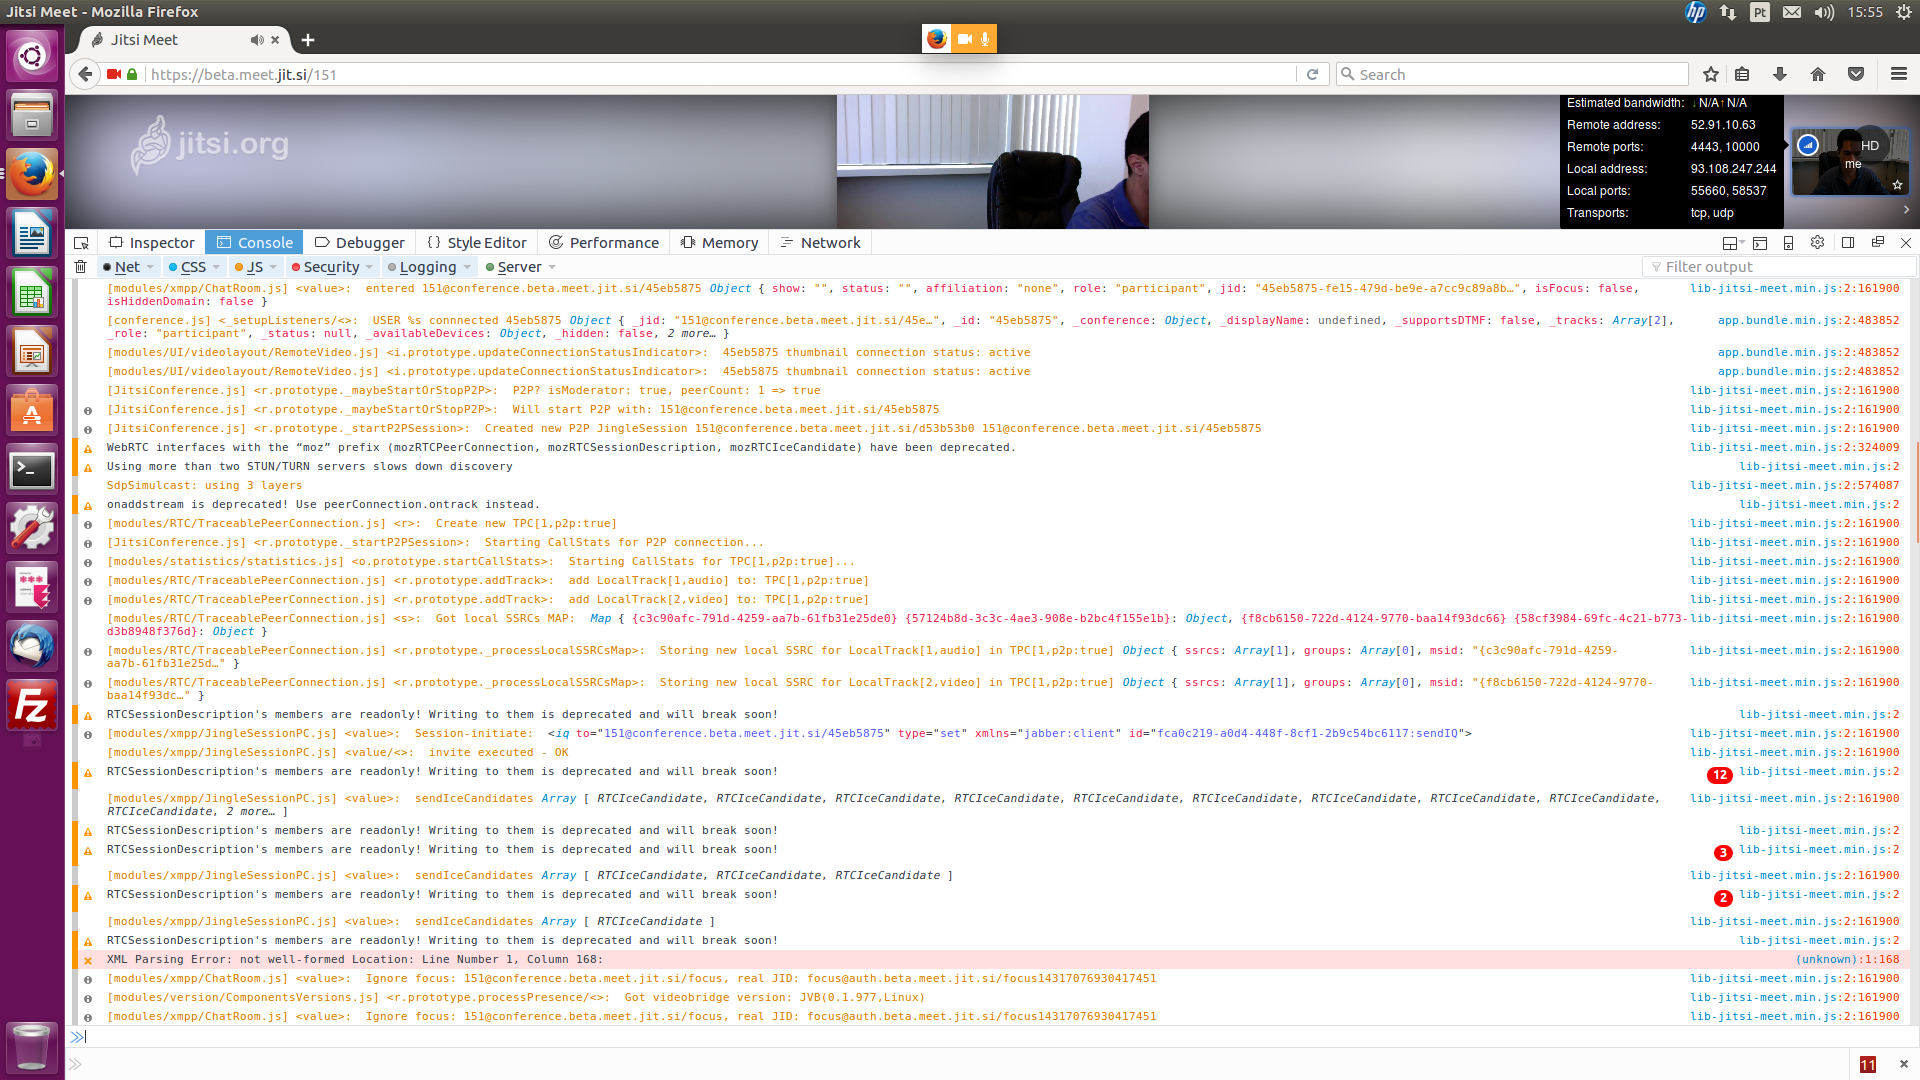This screenshot has width=1920, height=1080.
Task: Select the local 'me' video thumbnail
Action: 1849,162
